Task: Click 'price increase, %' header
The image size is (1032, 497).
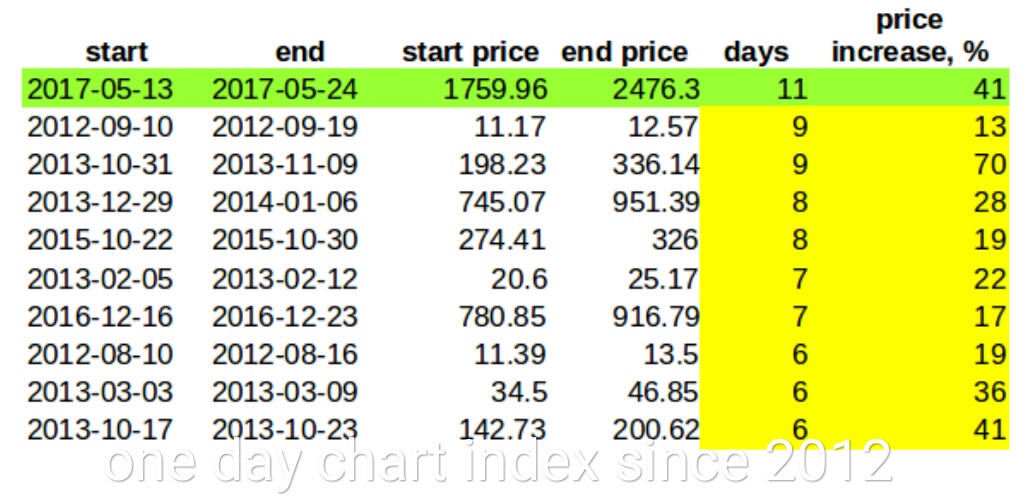Action: (909, 36)
